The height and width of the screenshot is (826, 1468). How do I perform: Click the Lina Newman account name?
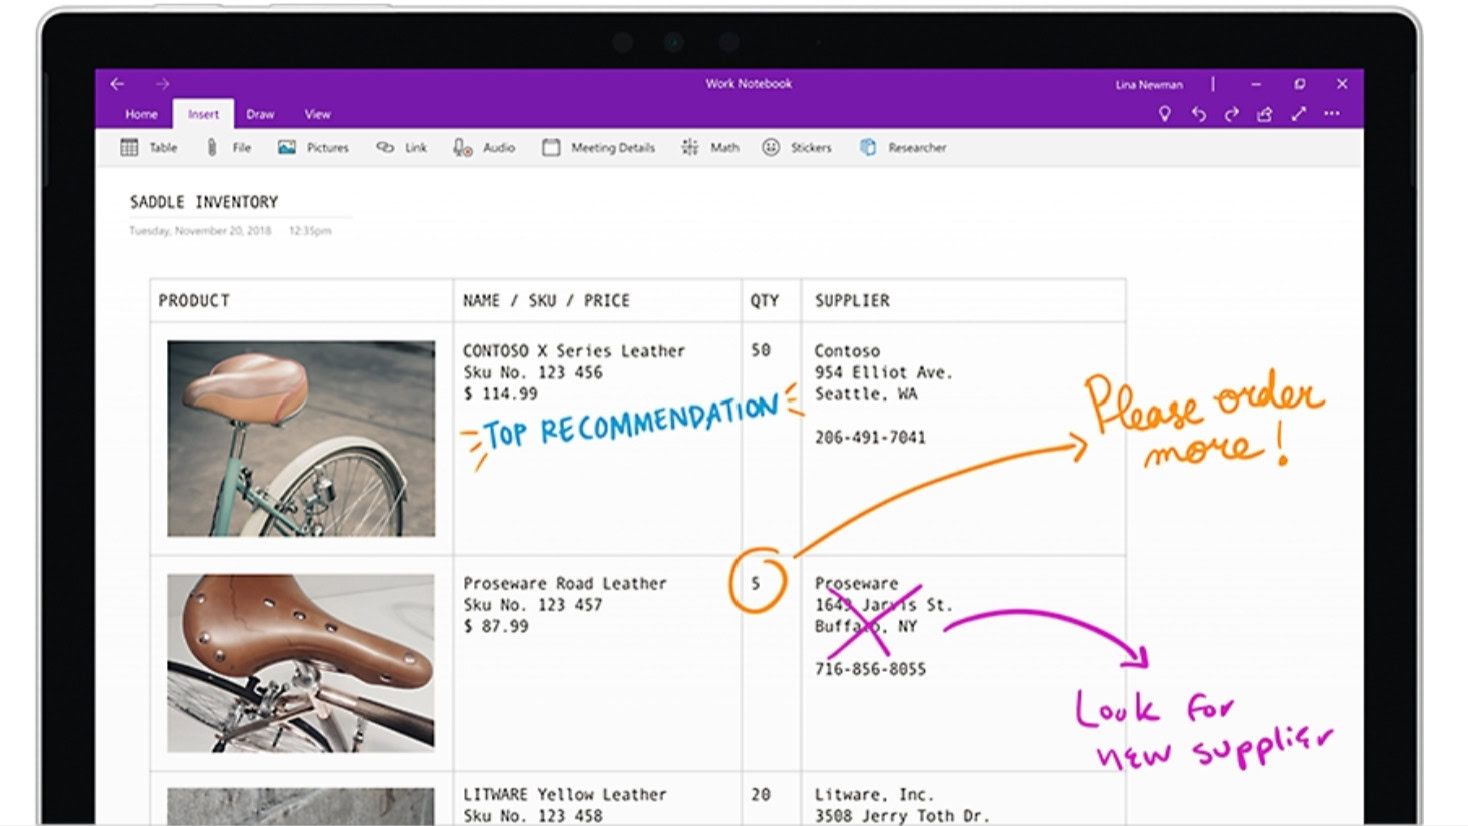(x=1149, y=85)
